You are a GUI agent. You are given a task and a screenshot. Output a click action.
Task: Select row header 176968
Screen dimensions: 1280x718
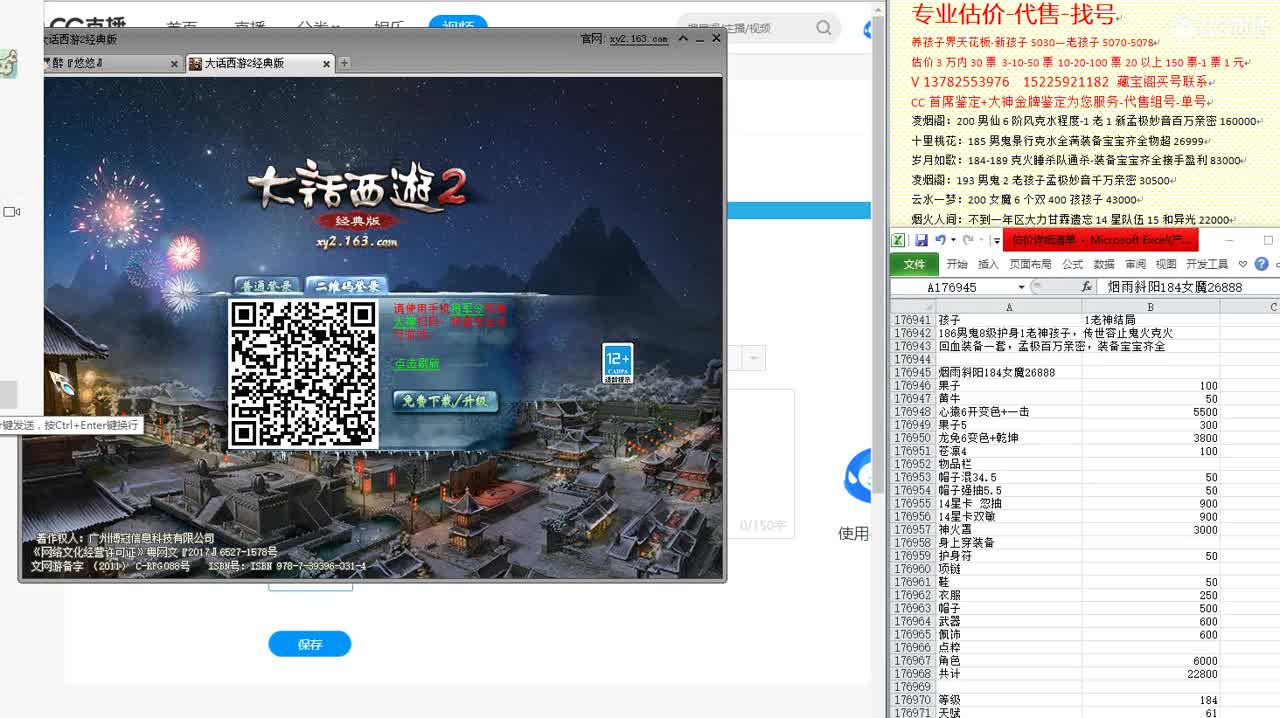point(912,674)
